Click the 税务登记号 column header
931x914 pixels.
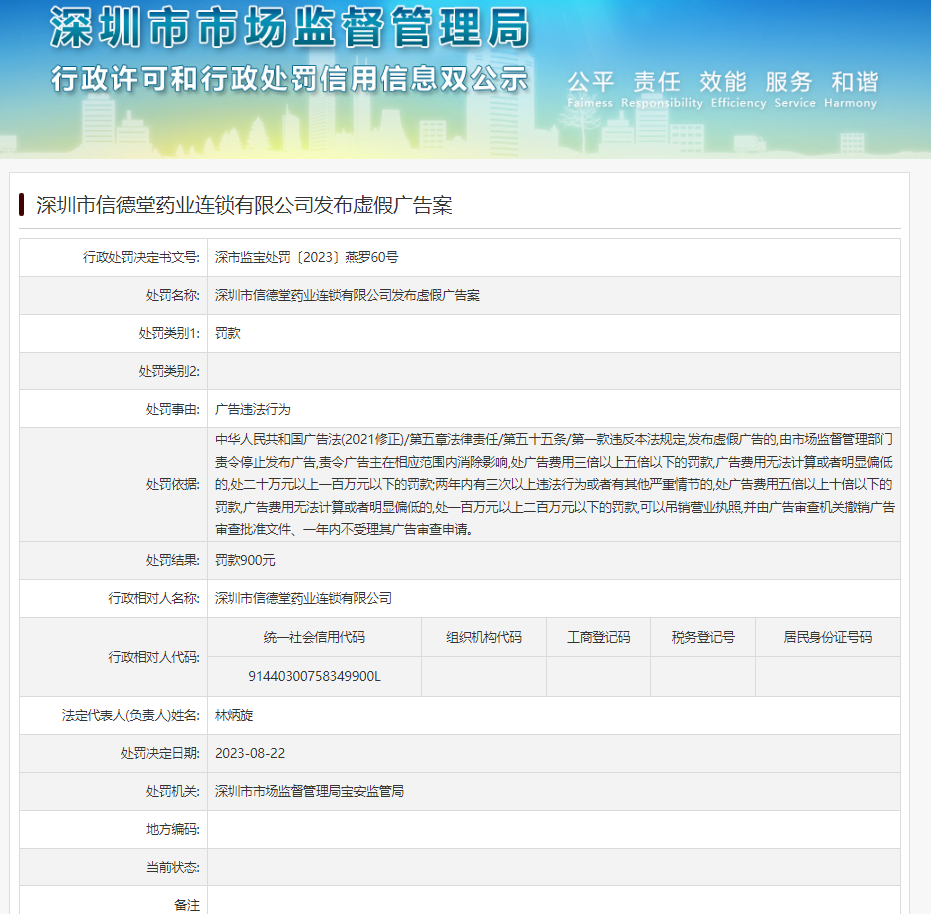point(703,637)
